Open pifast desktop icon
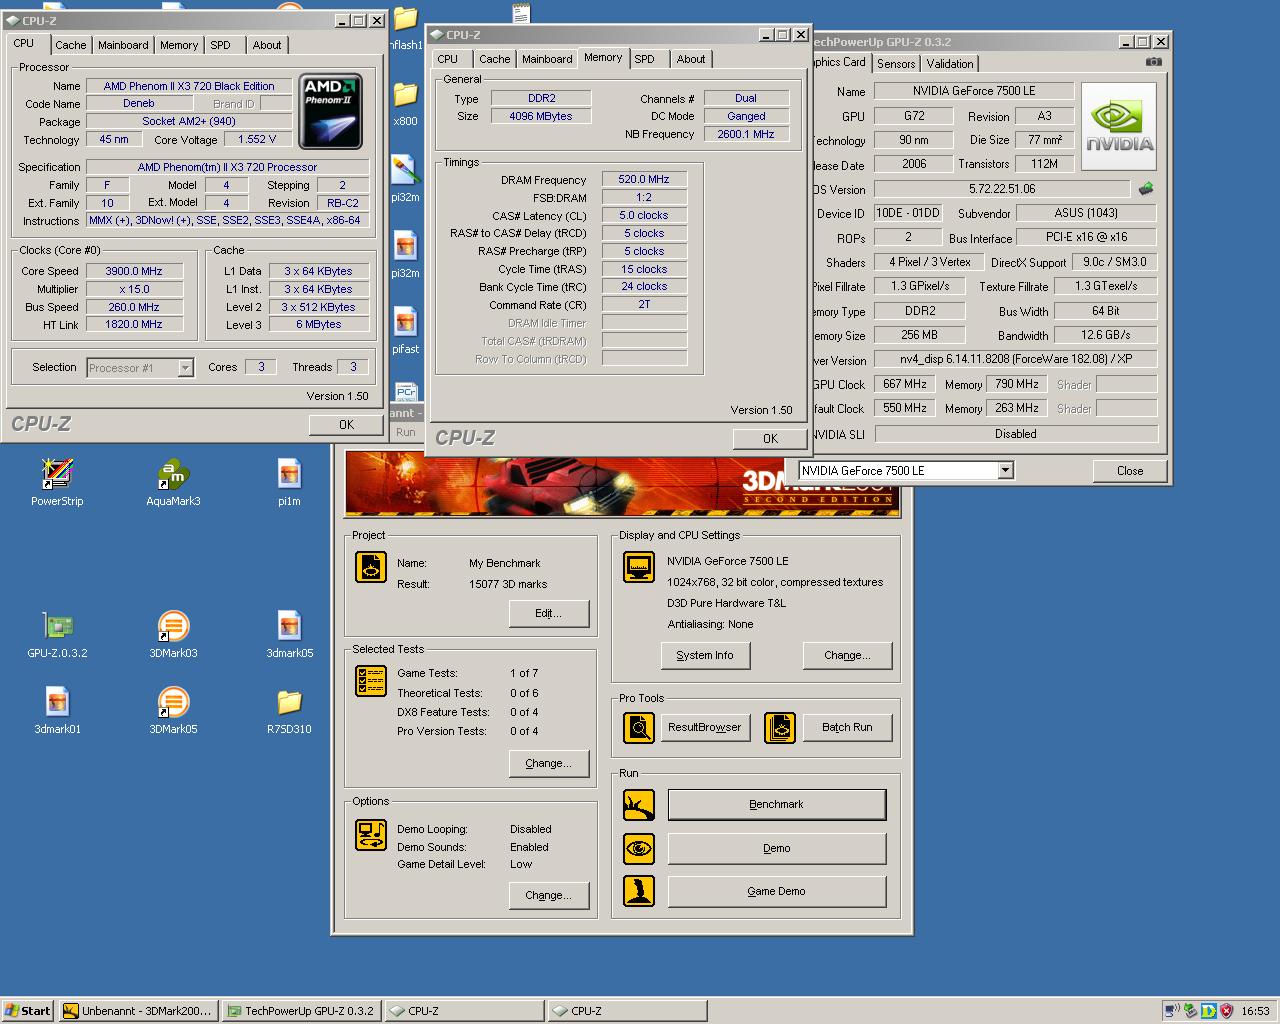Screen dimensions: 1280x1024 click(405, 330)
